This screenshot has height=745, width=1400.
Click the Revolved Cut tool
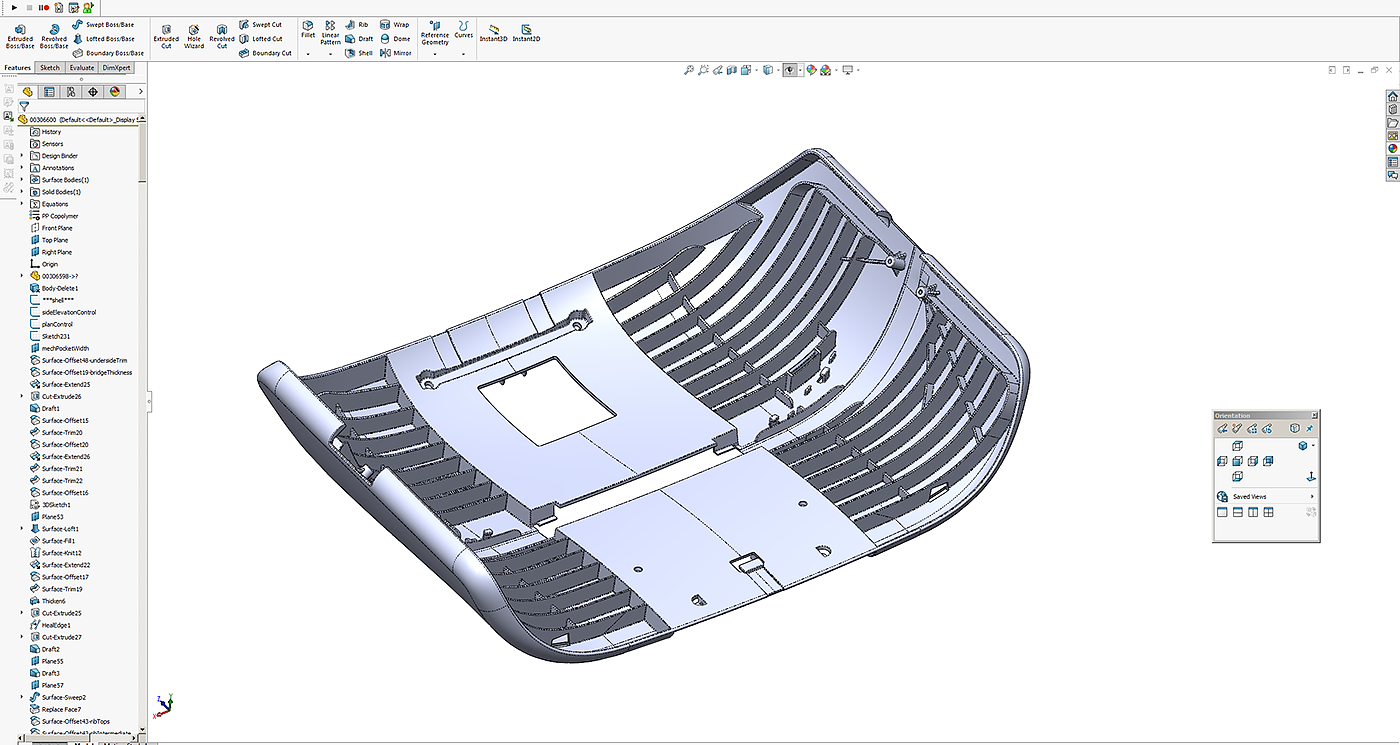coord(222,36)
